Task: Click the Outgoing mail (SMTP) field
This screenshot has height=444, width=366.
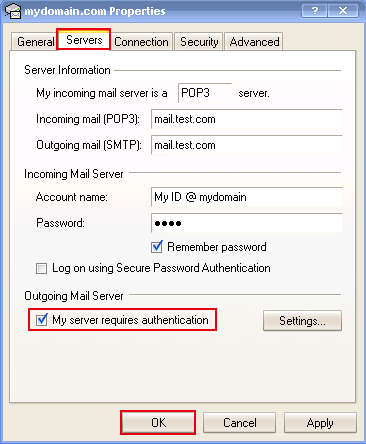Action: [247, 145]
